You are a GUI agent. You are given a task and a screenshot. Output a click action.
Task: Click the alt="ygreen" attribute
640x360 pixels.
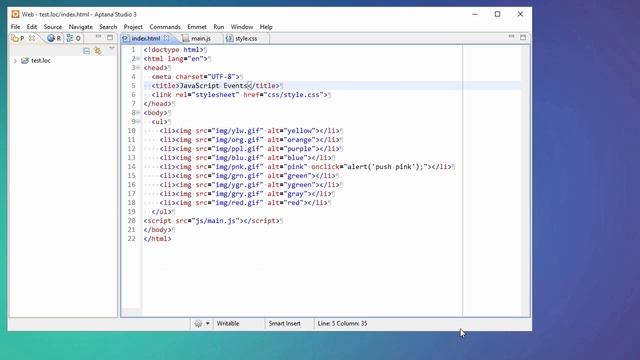(291, 184)
